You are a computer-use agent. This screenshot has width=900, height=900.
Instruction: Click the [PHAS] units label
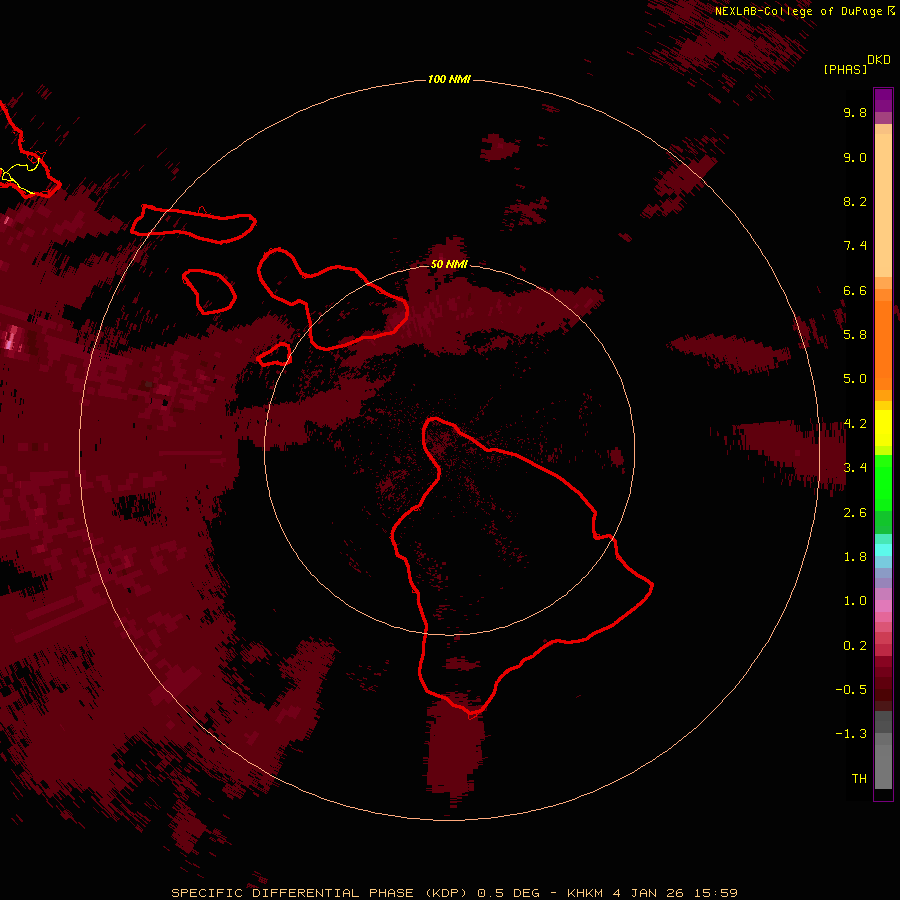[845, 69]
